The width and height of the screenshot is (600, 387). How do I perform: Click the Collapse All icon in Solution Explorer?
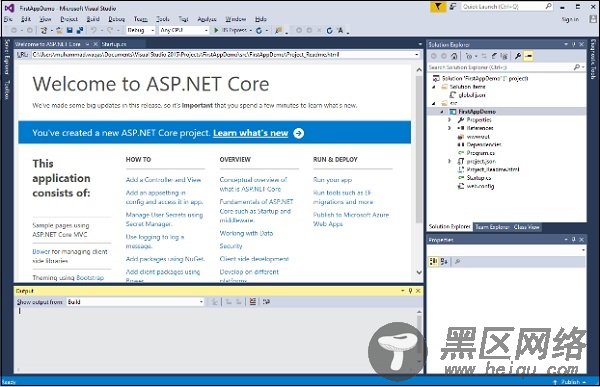coord(494,56)
